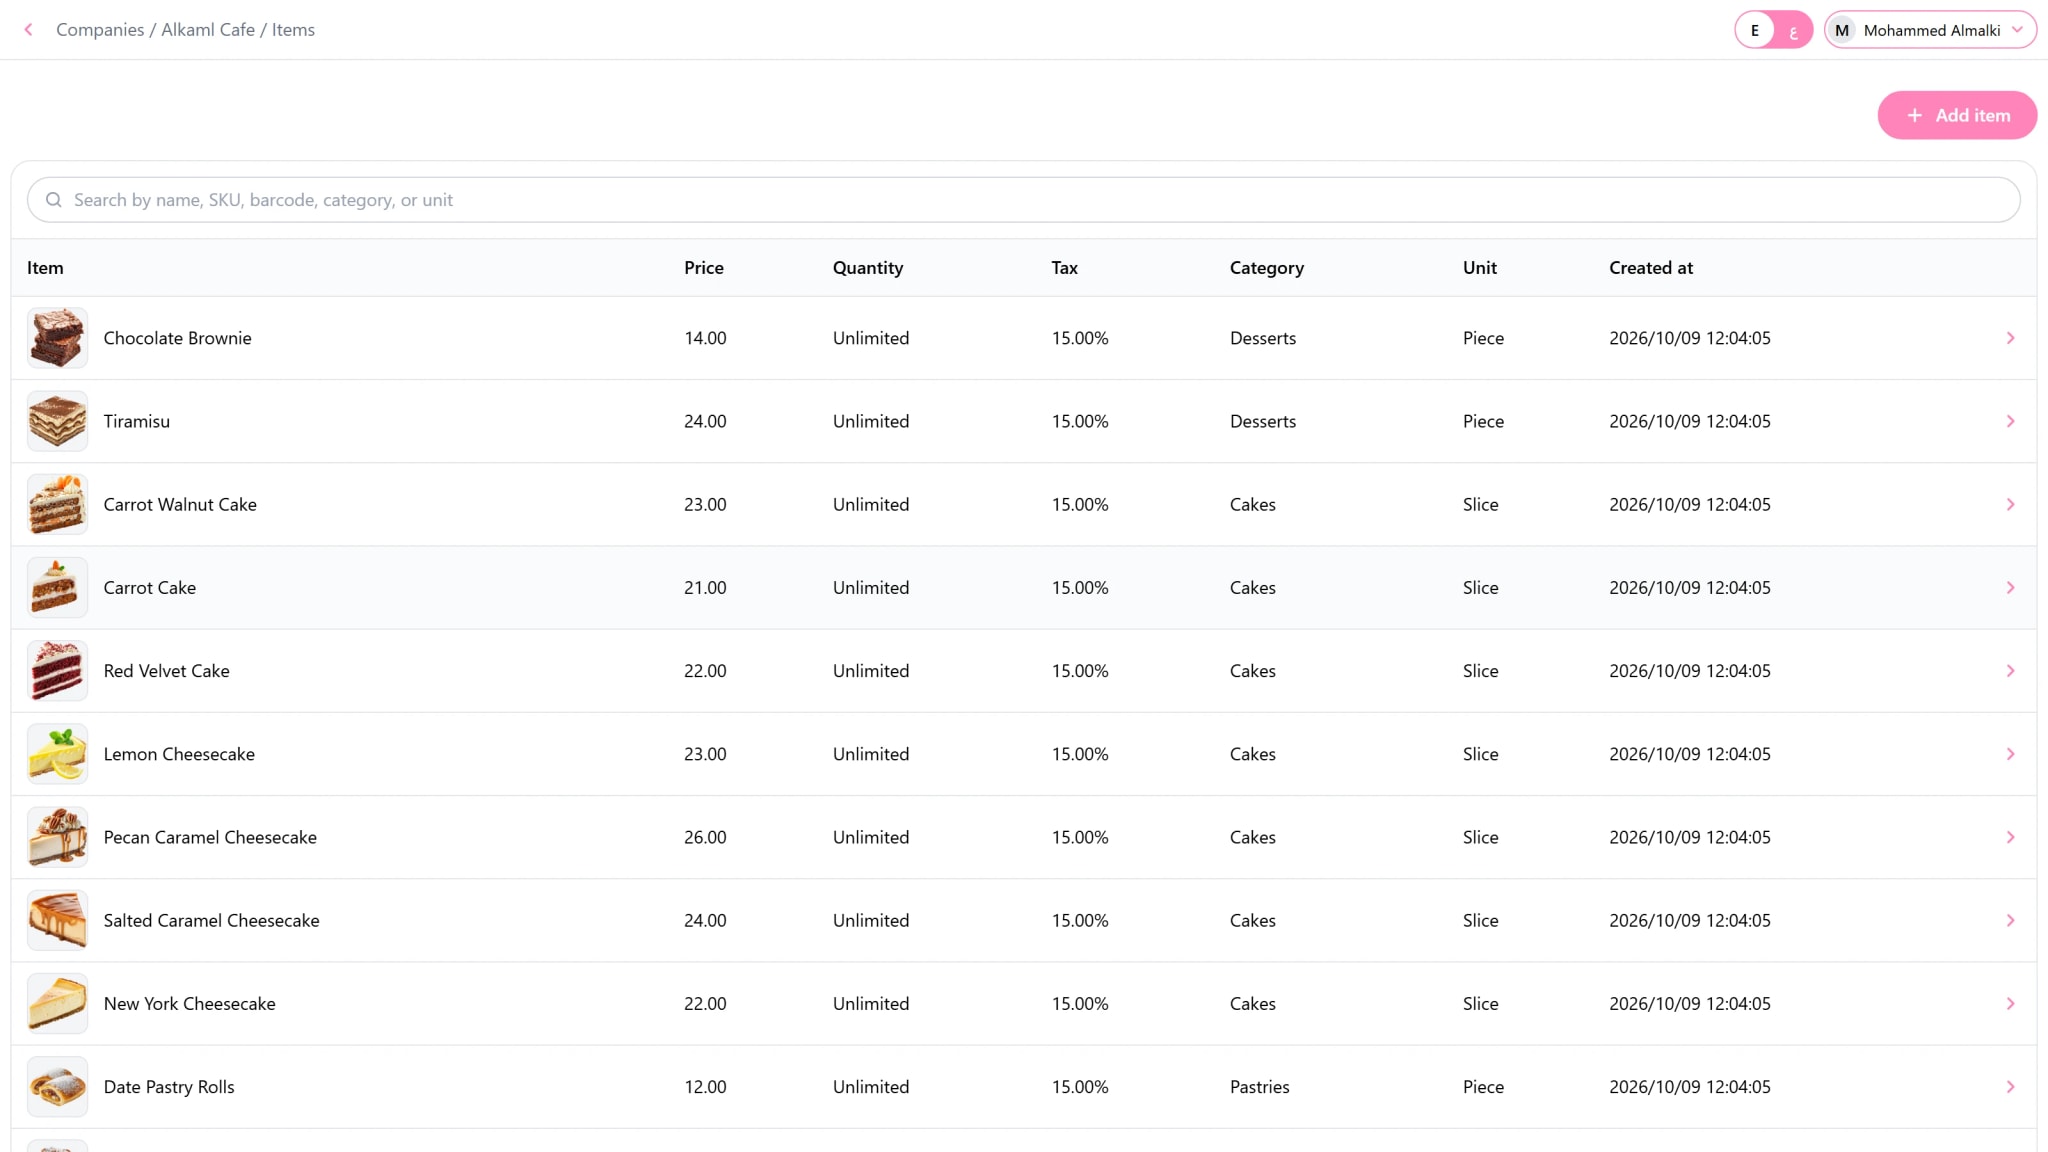The width and height of the screenshot is (2048, 1152).
Task: Click the Chocolate Brownie thumbnail
Action: pyautogui.click(x=57, y=338)
